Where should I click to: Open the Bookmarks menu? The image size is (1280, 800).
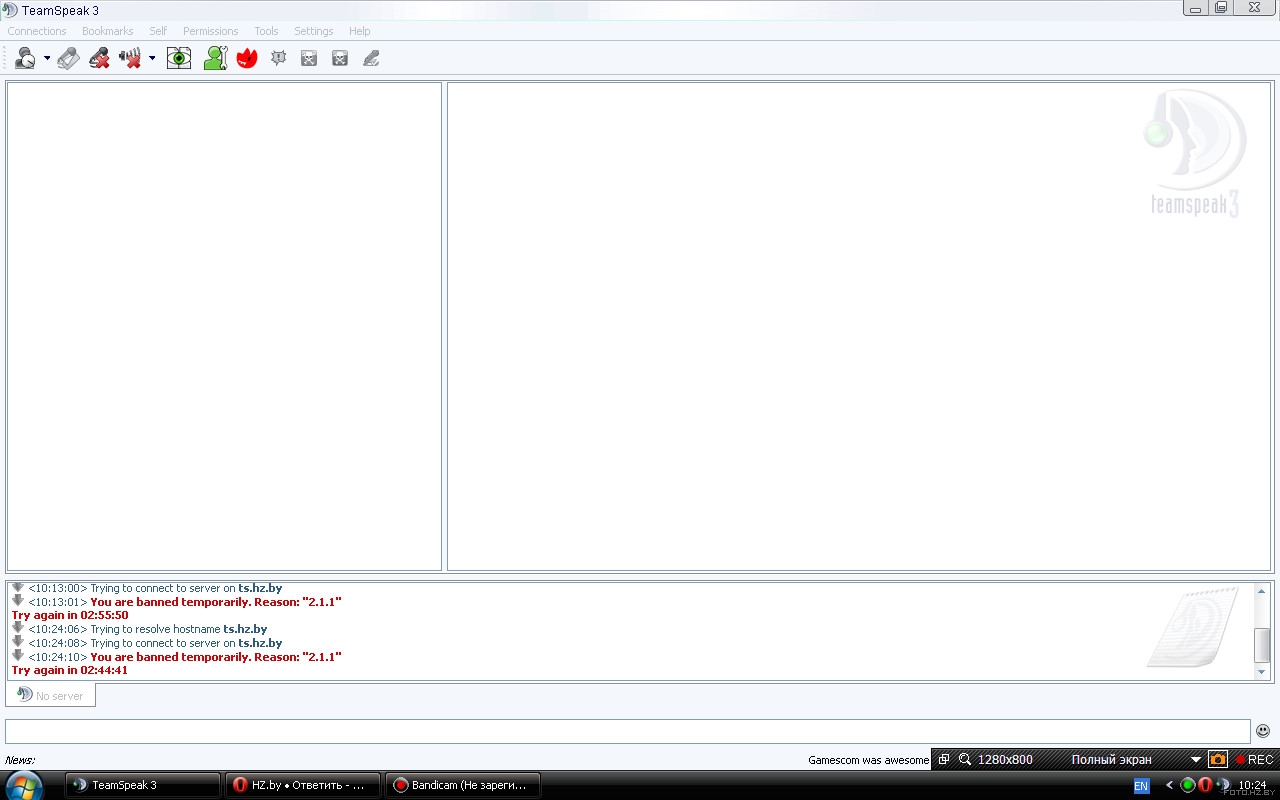108,31
